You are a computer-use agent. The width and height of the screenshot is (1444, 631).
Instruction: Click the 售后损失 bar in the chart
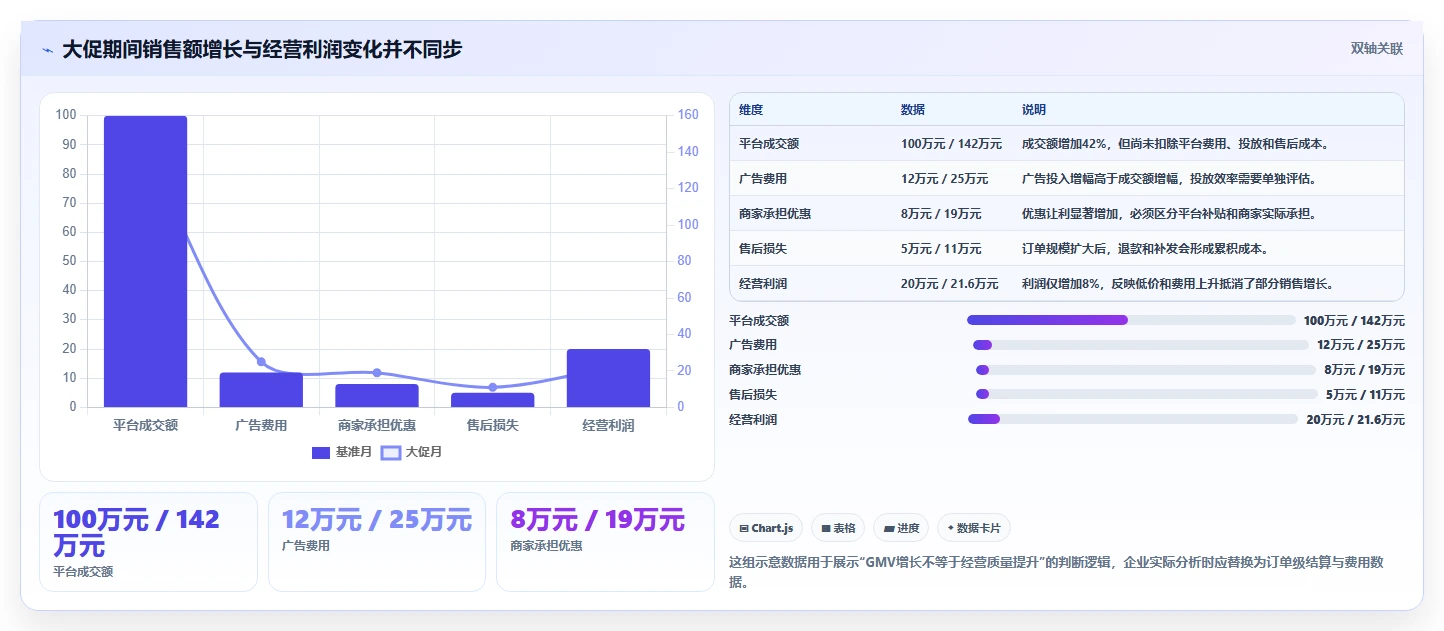click(492, 400)
